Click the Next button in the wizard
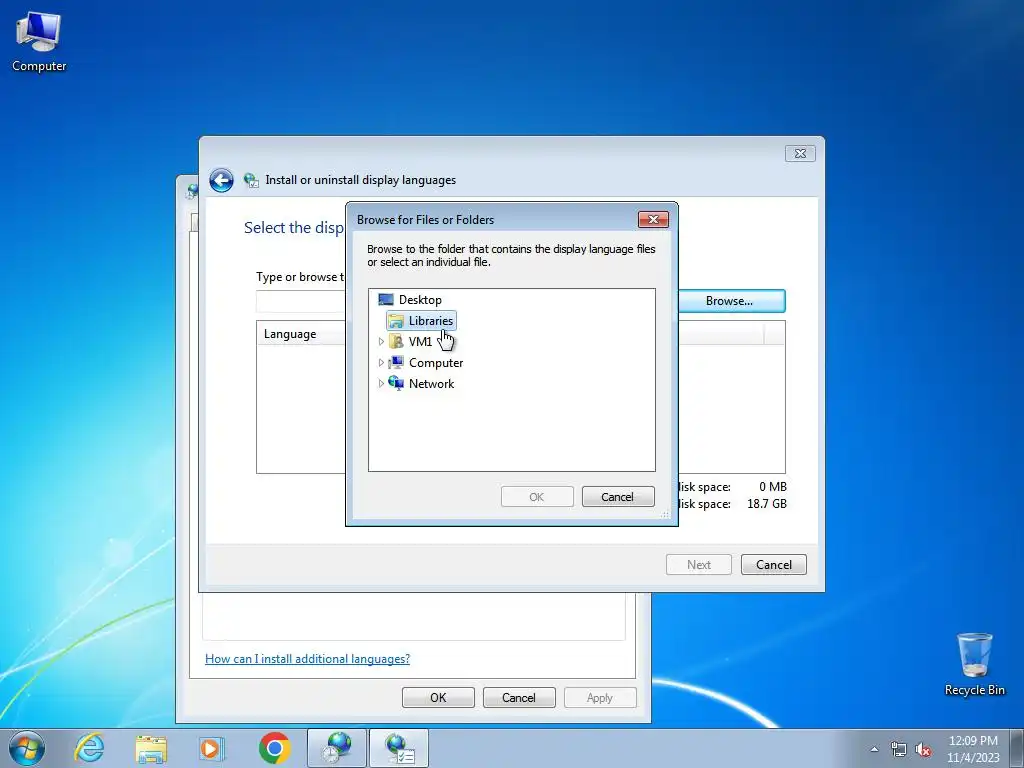This screenshot has width=1024, height=768. point(699,565)
